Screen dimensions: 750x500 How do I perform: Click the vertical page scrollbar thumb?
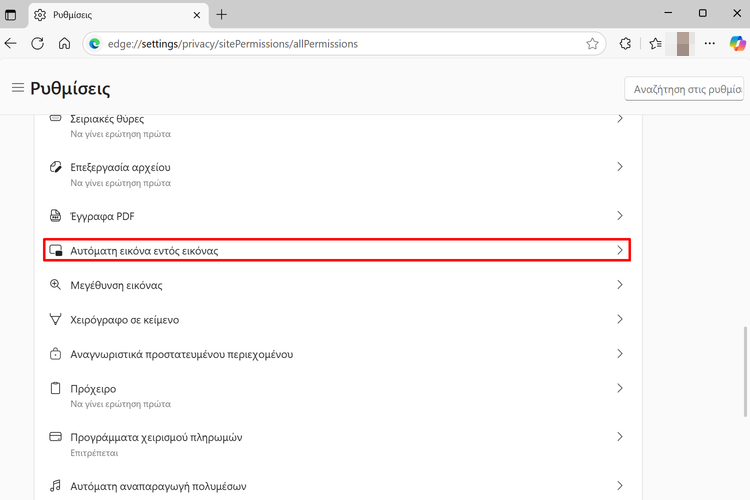pos(745,372)
